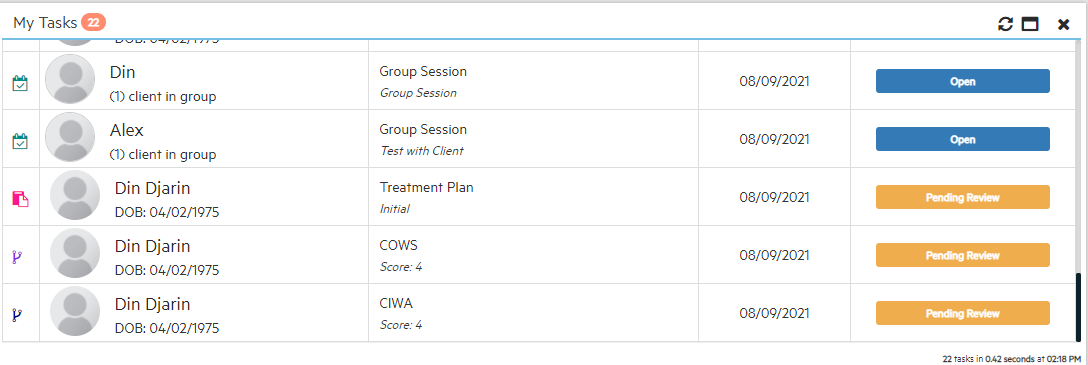This screenshot has height=365, width=1088.
Task: Click the refresh tasks icon
Action: coord(1005,24)
